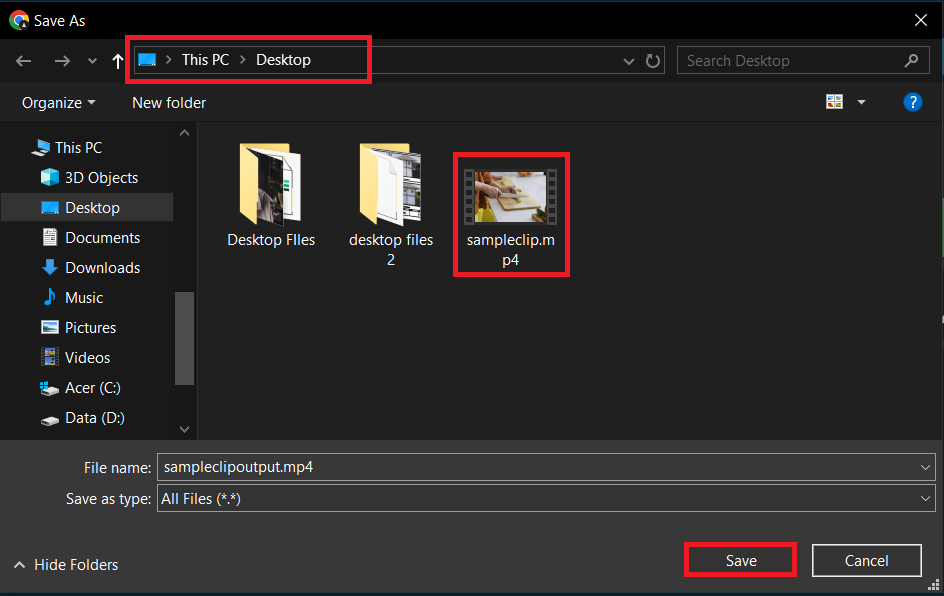Save the file sampleclipoutput.mp4
Viewport: 944px width, 596px height.
click(740, 560)
